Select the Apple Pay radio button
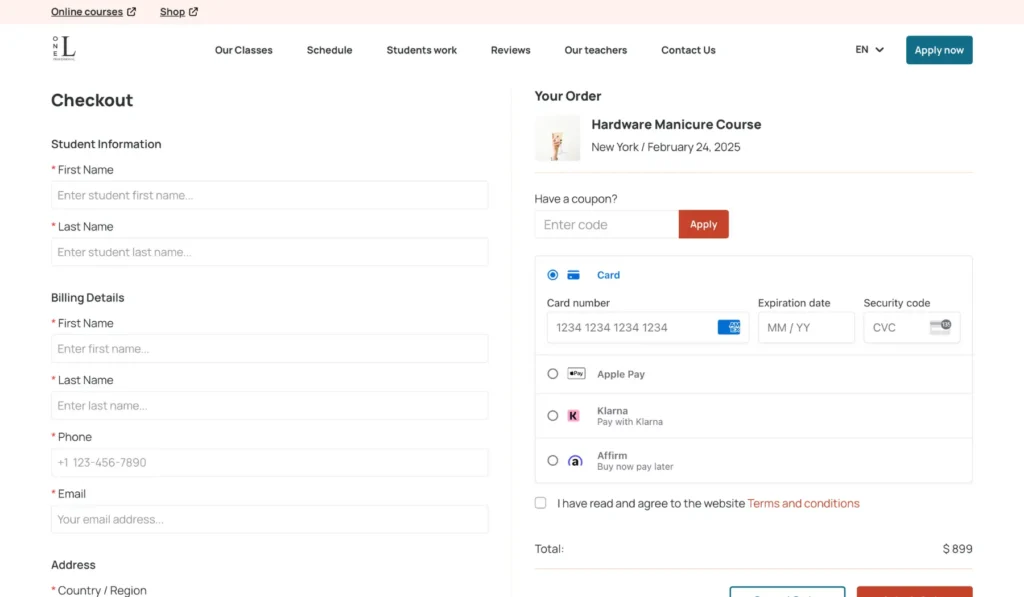This screenshot has width=1024, height=597. click(553, 374)
